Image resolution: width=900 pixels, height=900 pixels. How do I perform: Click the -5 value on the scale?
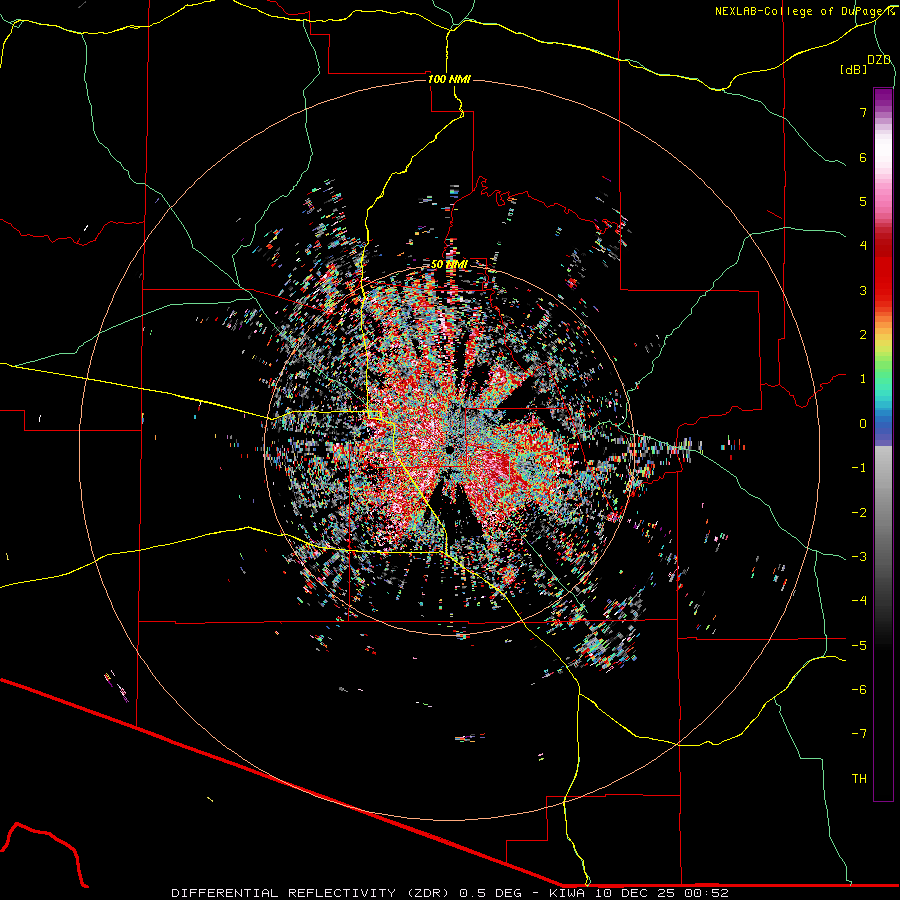pyautogui.click(x=859, y=645)
